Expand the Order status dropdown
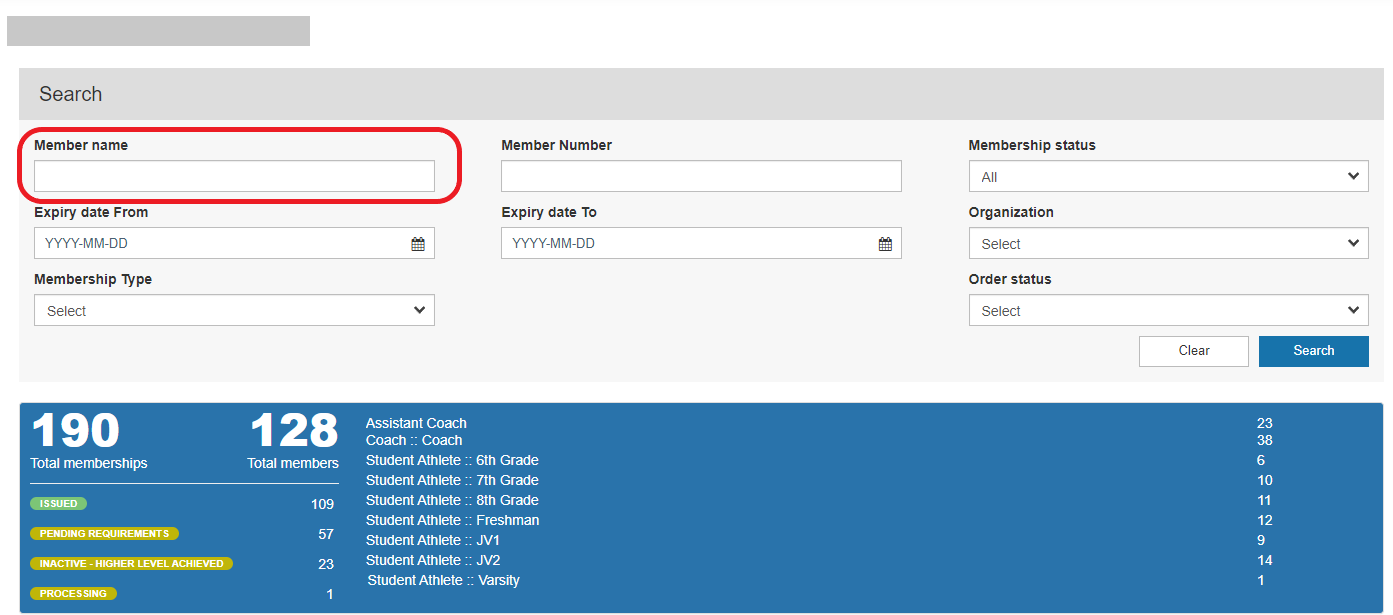Viewport: 1393px width, 615px height. click(x=1168, y=310)
